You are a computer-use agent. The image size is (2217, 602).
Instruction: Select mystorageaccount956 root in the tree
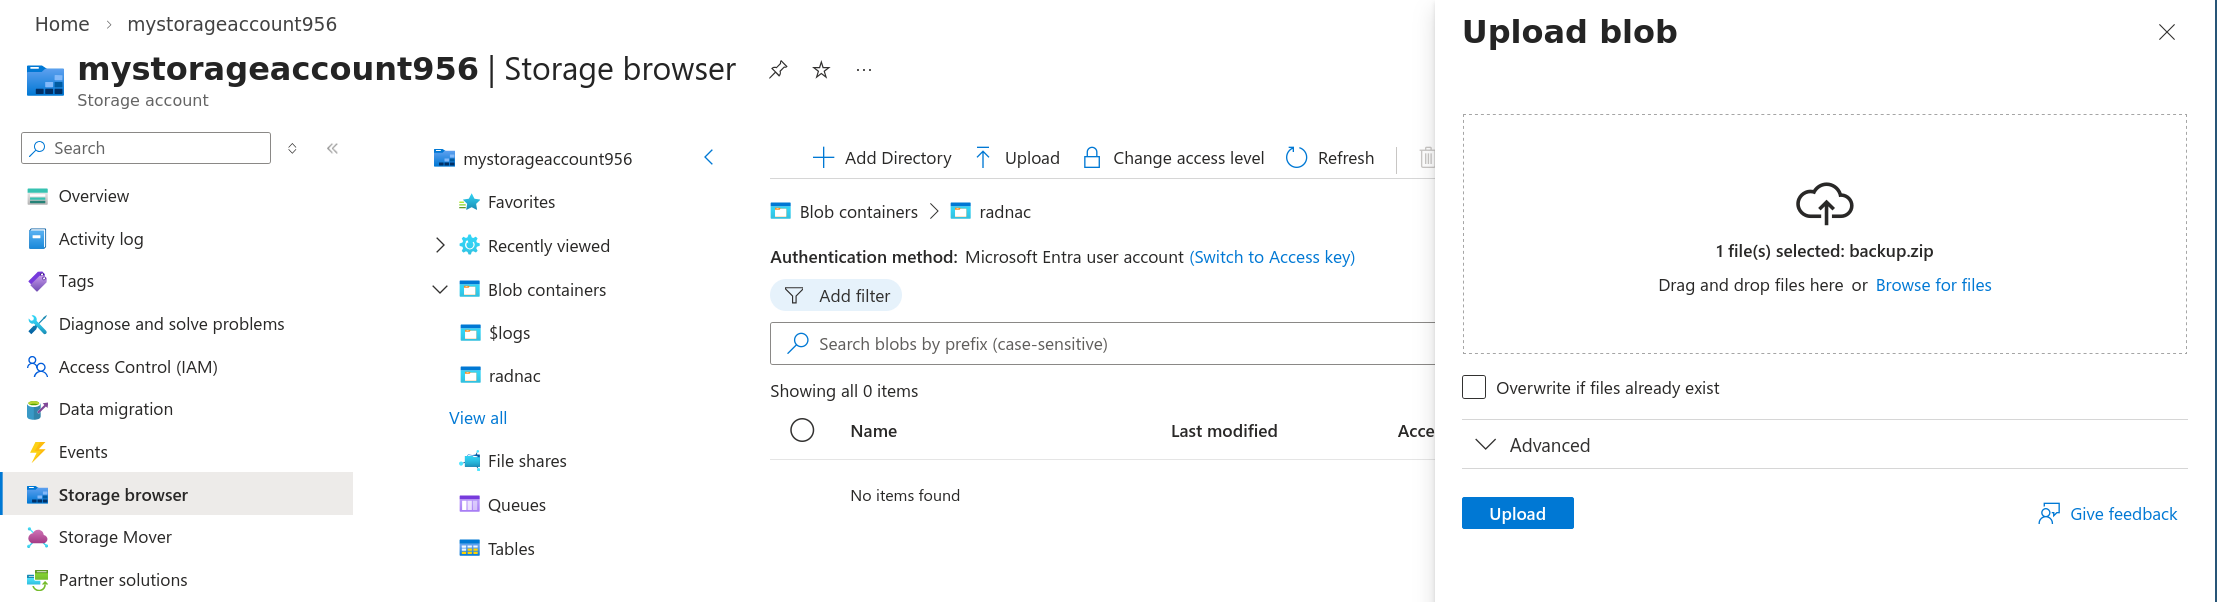tap(547, 158)
